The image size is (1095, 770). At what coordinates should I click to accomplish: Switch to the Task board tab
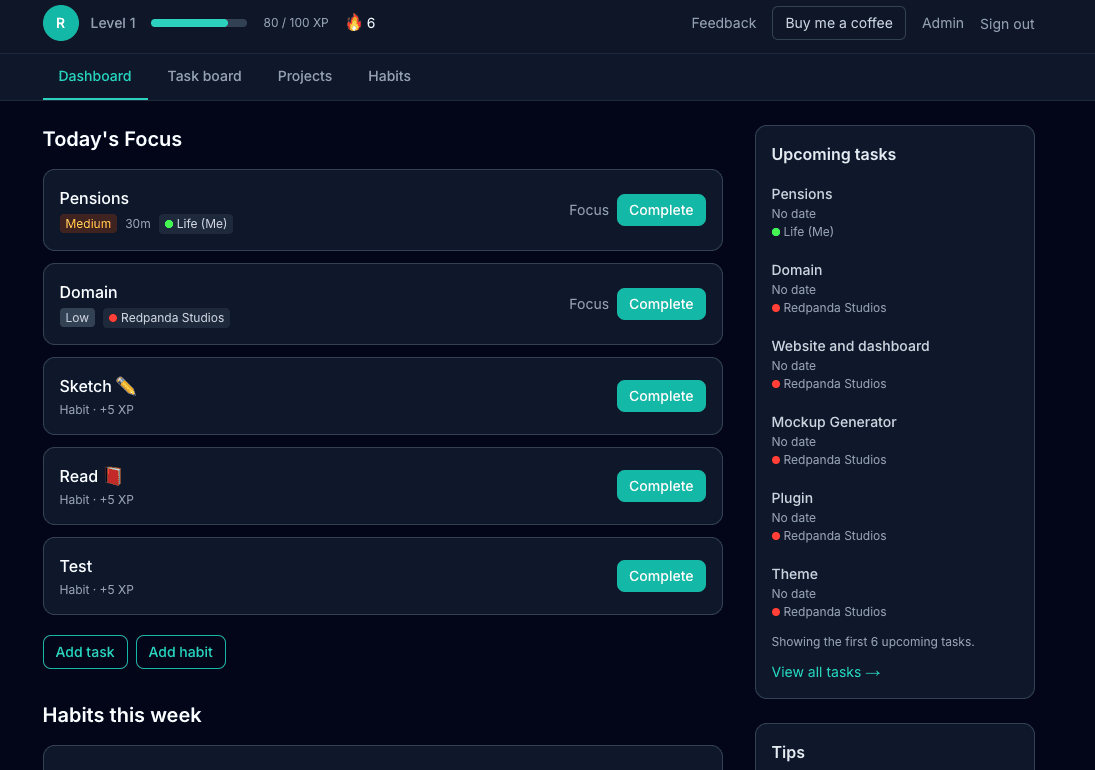coord(204,76)
